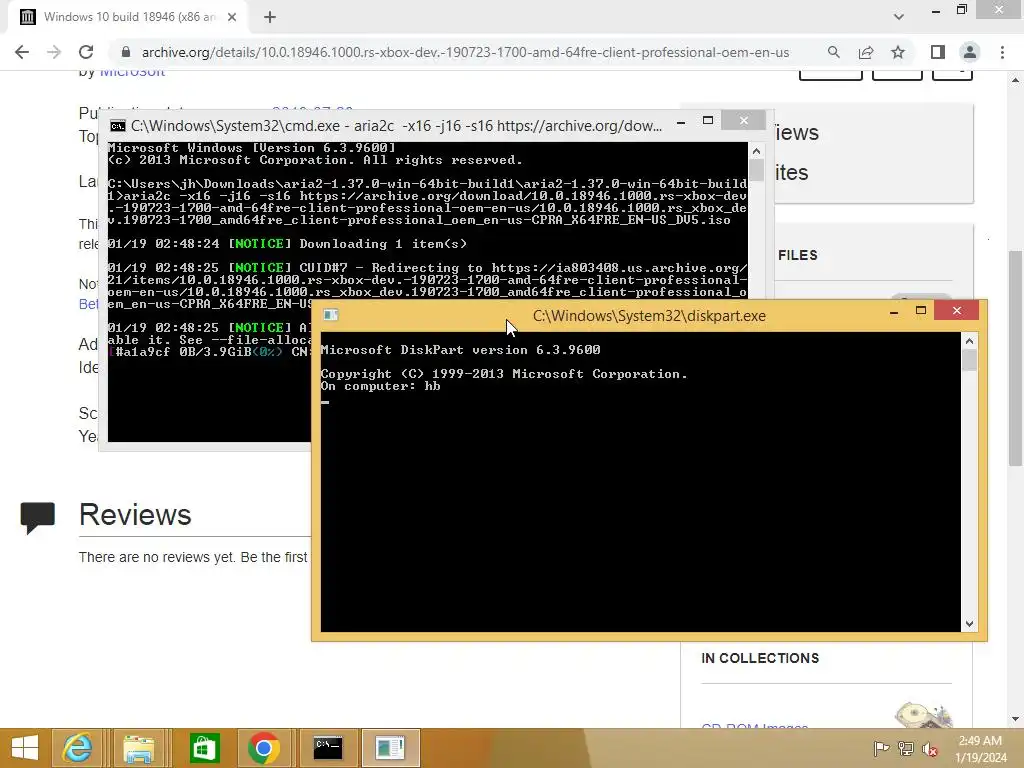This screenshot has width=1024, height=768.
Task: Click the FILES heading in sidebar
Action: (797, 255)
